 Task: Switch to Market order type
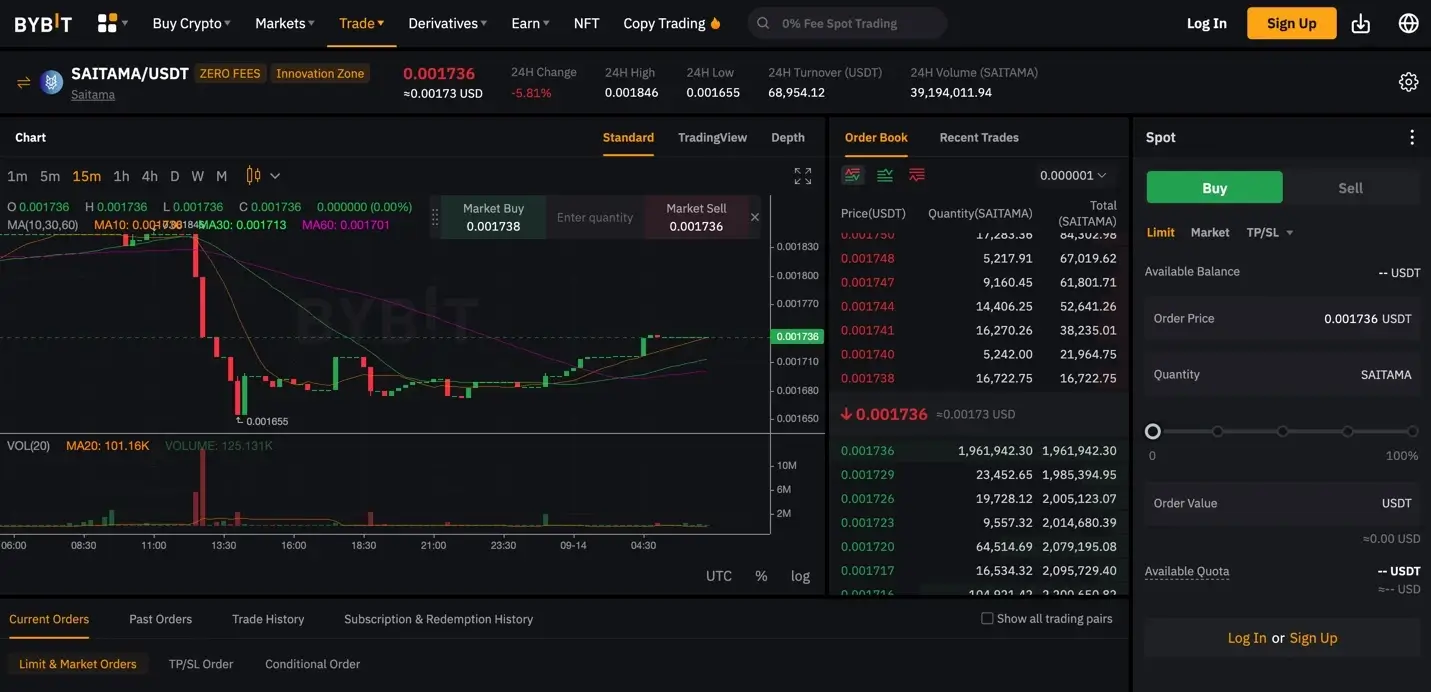click(1210, 232)
